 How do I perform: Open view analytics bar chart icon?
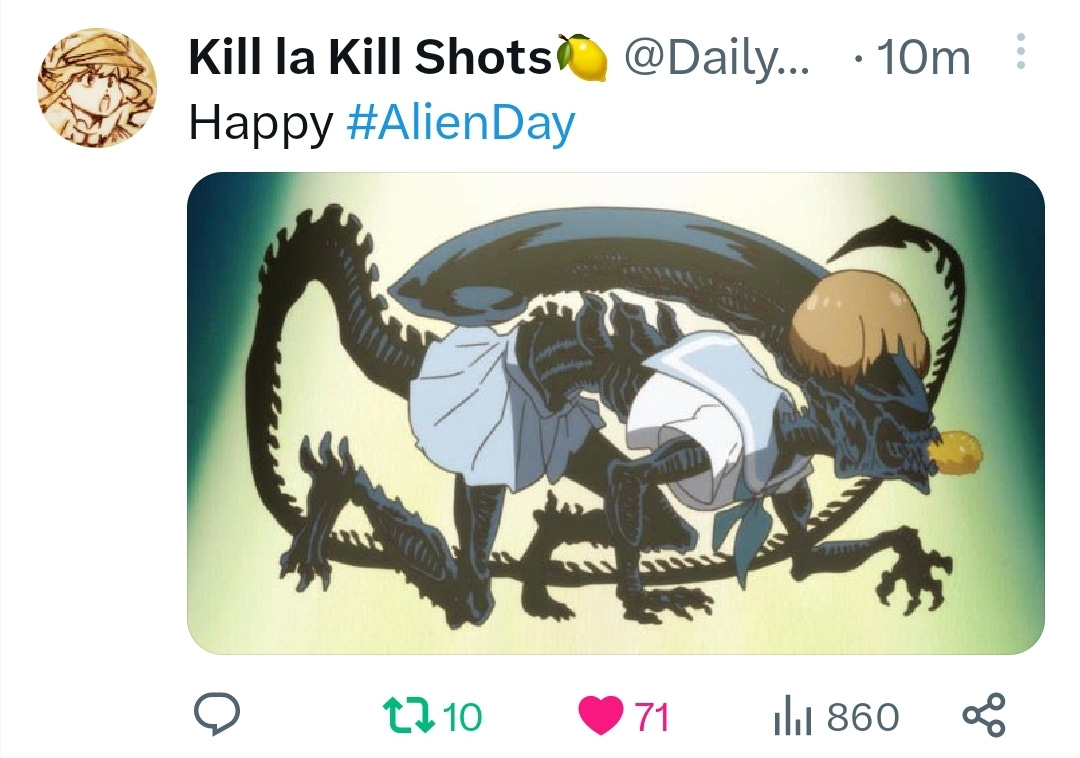pyautogui.click(x=794, y=715)
